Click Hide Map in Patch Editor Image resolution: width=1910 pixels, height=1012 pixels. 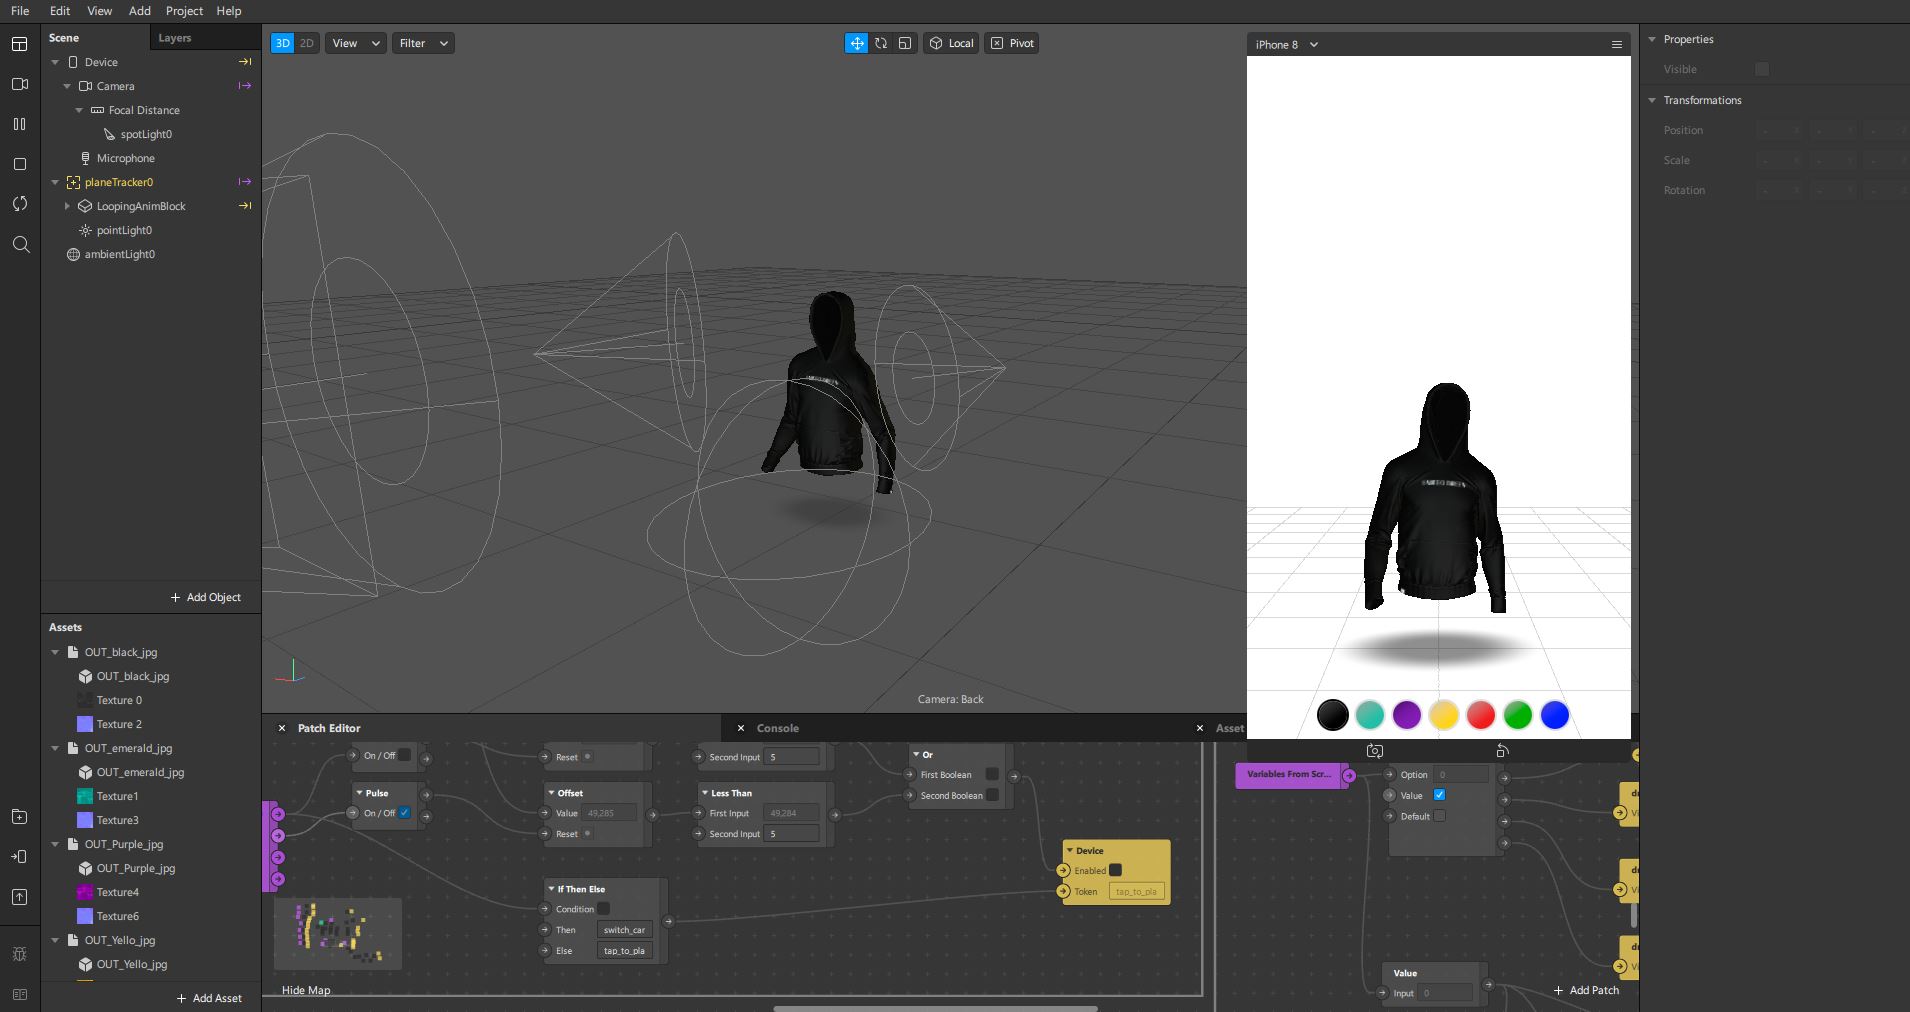point(306,990)
